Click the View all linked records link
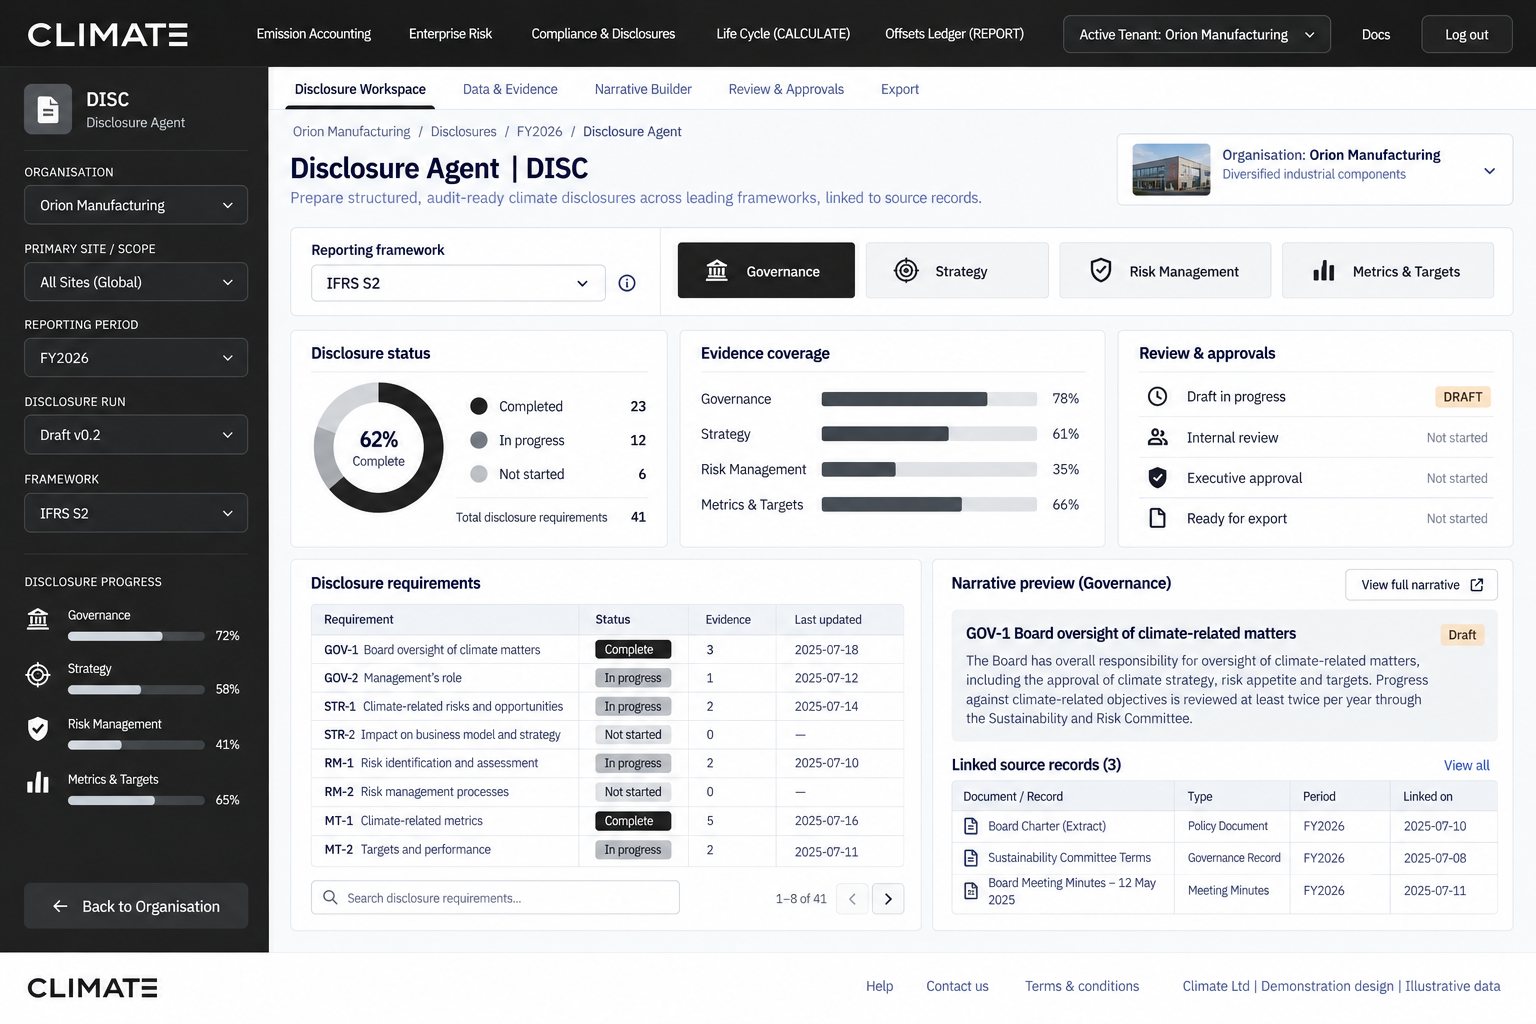Viewport: 1536px width, 1024px height. point(1466,765)
